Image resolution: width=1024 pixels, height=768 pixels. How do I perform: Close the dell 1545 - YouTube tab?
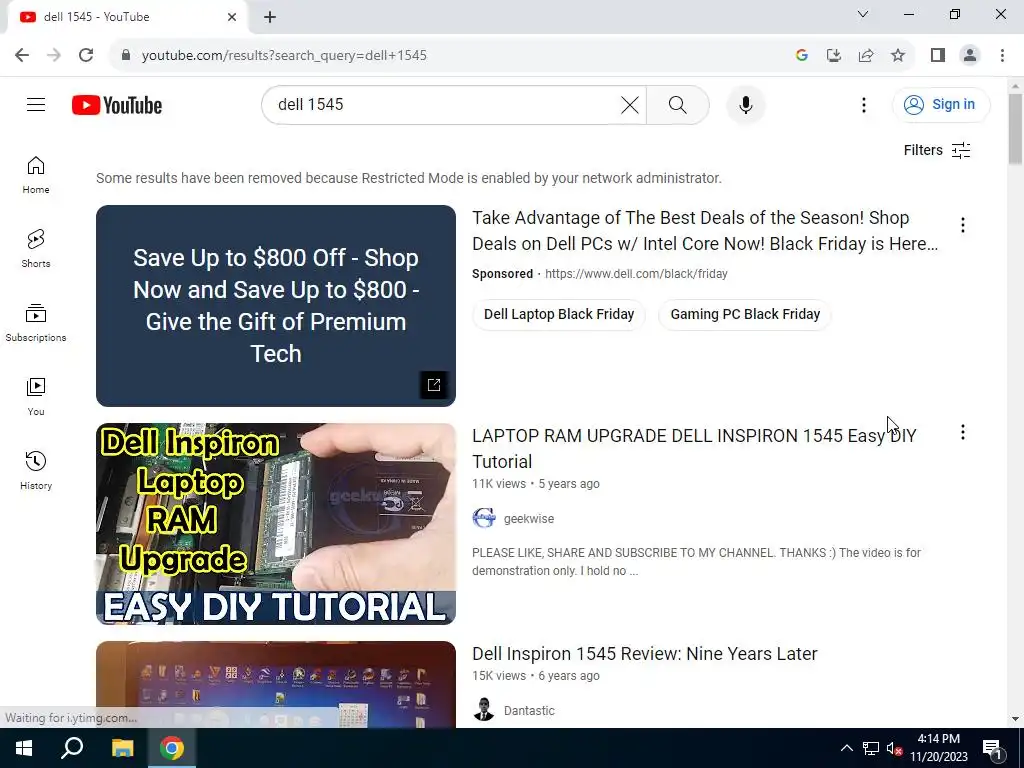pyautogui.click(x=232, y=17)
